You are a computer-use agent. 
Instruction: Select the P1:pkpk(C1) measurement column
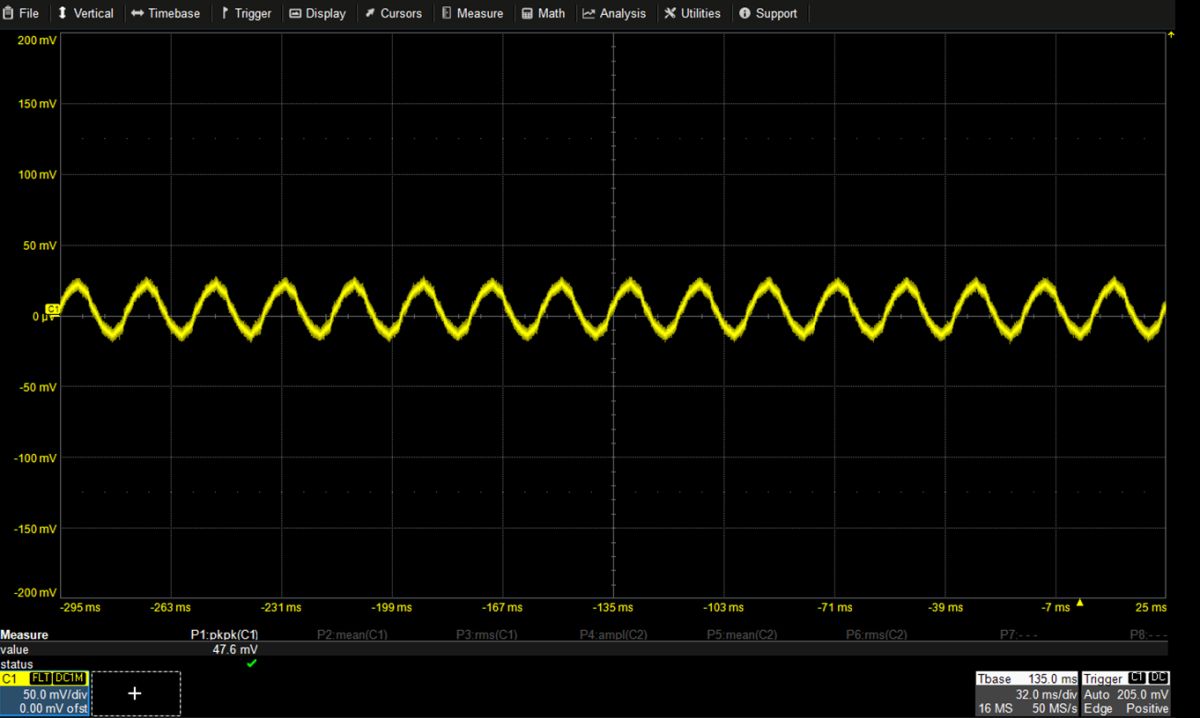click(x=224, y=635)
